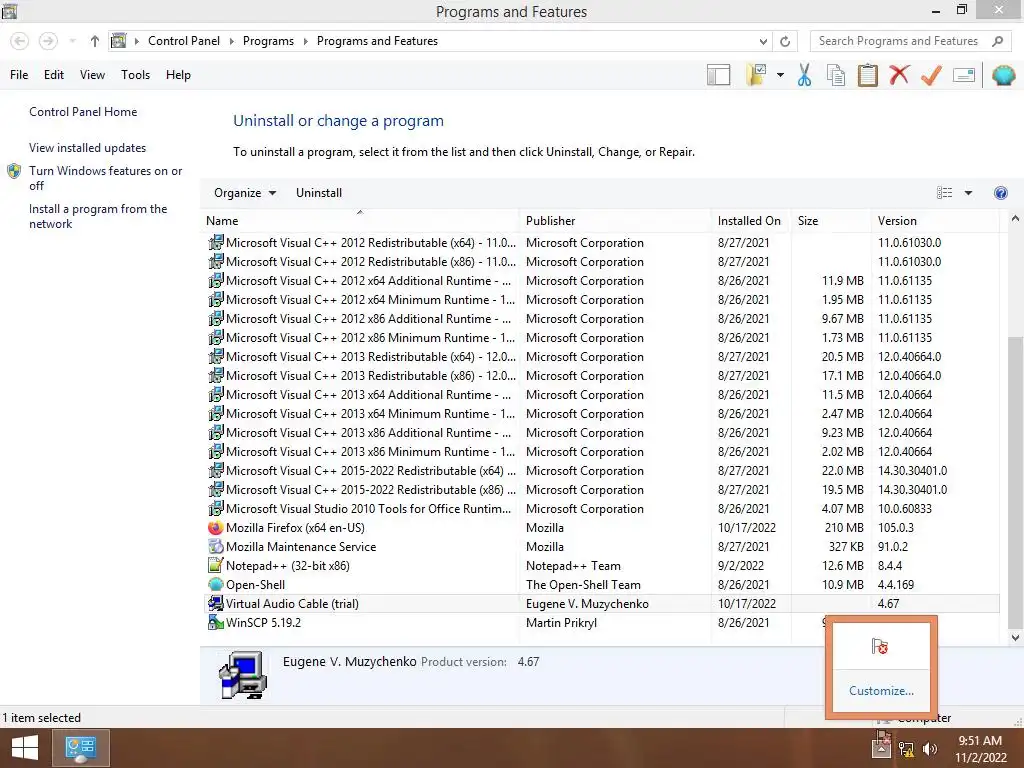Open the view options dropdown arrow
The image size is (1024, 768).
click(968, 193)
